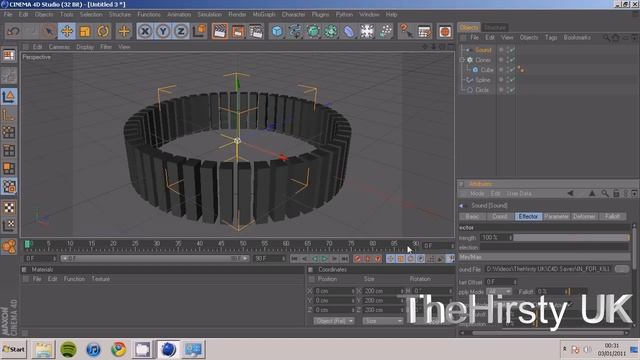The height and width of the screenshot is (360, 640).
Task: Toggle the X axis lock
Action: [x=145, y=31]
